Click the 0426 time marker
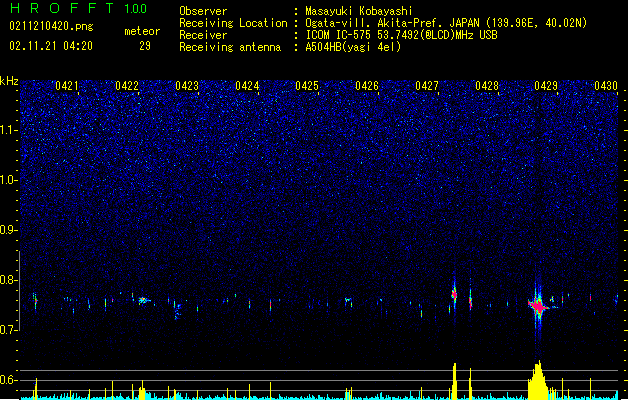The height and width of the screenshot is (400, 629). tap(367, 86)
